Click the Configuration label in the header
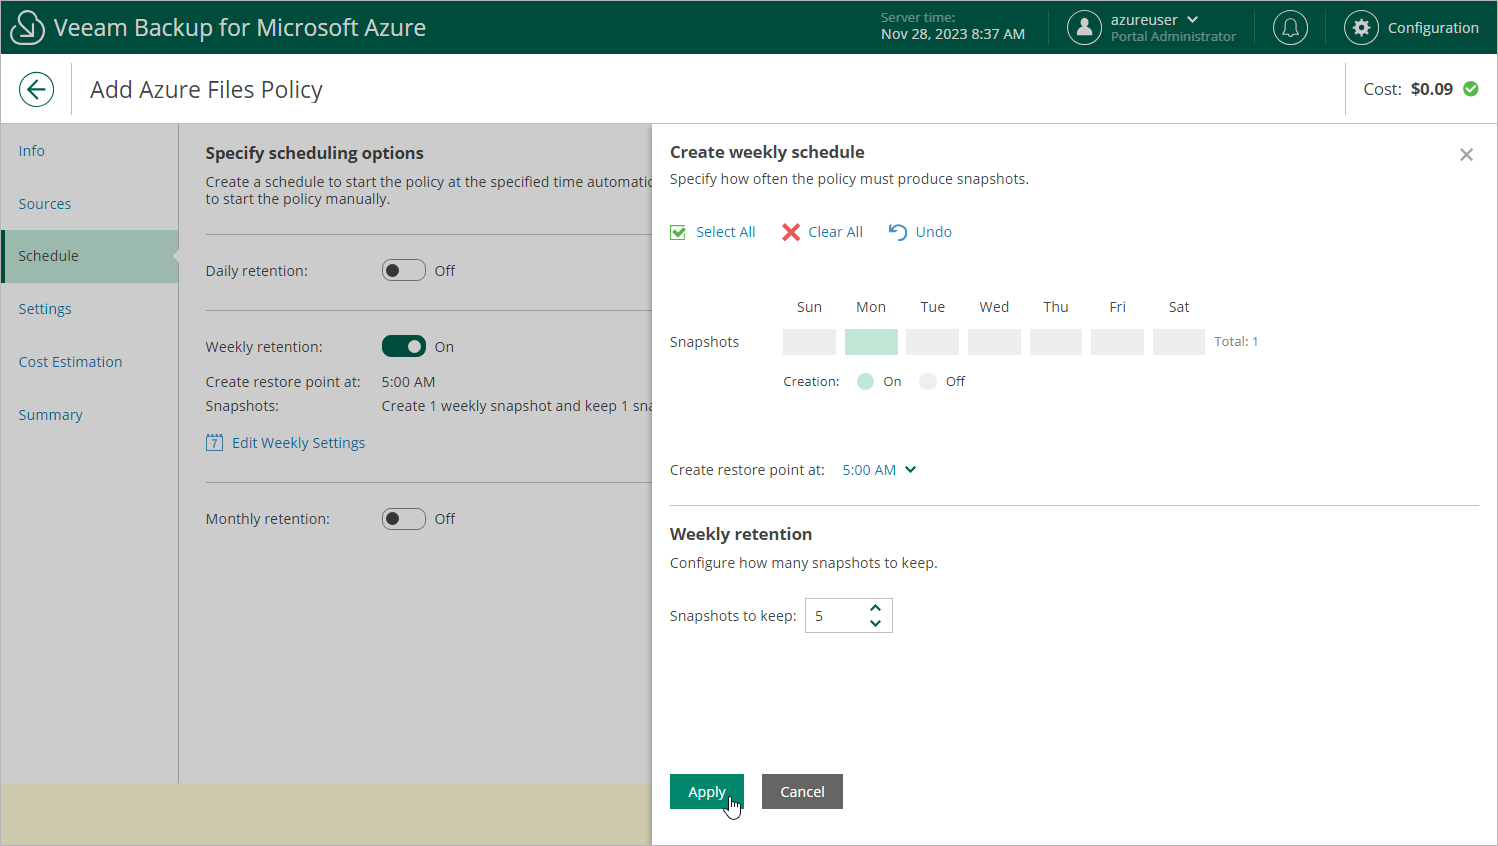Screen dimensions: 1498x846 1433,28
